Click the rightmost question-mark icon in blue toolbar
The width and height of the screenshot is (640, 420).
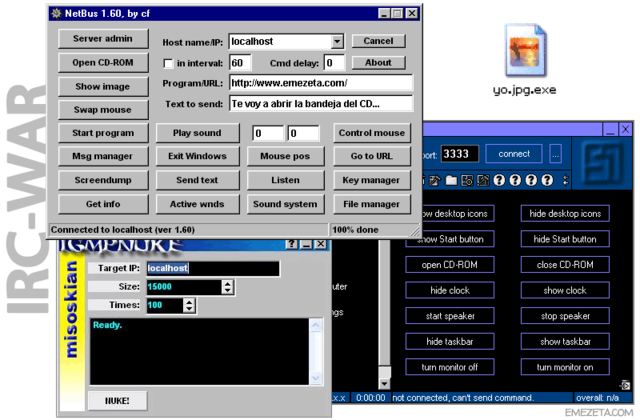click(x=547, y=180)
